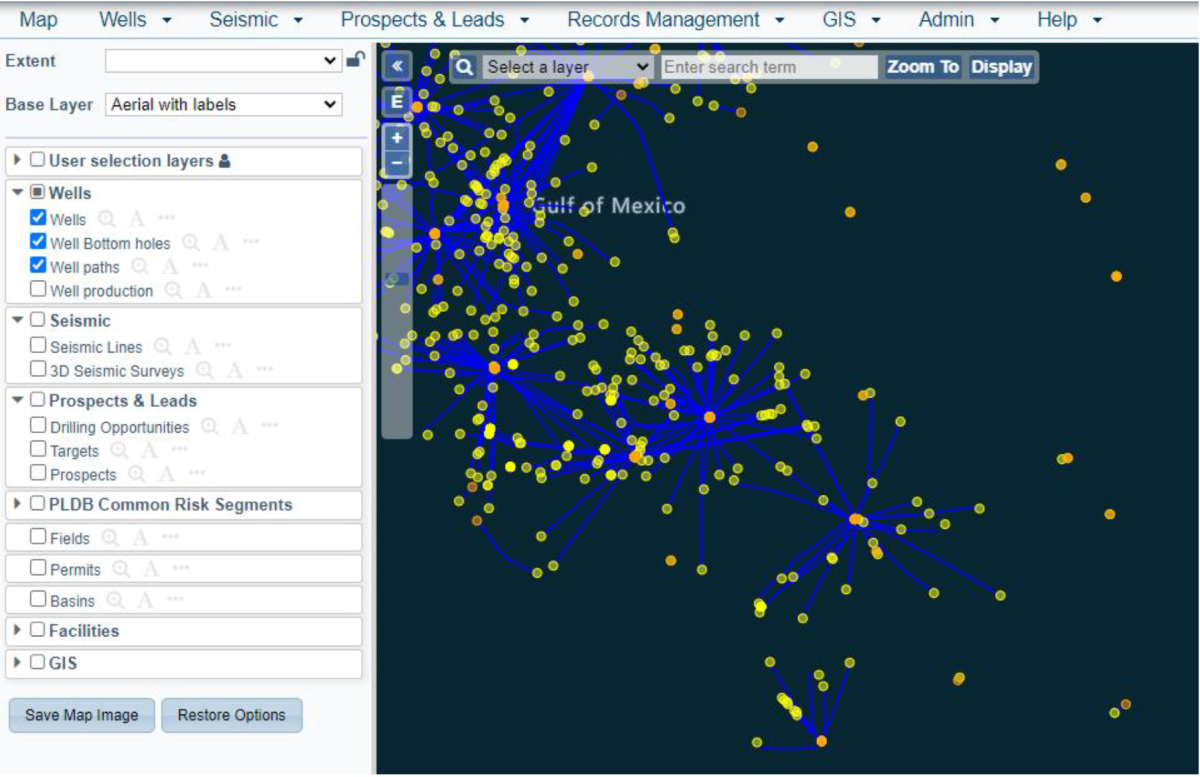This screenshot has width=1200, height=777.
Task: Click the lock icon beside the Extent dropdown
Action: [356, 60]
